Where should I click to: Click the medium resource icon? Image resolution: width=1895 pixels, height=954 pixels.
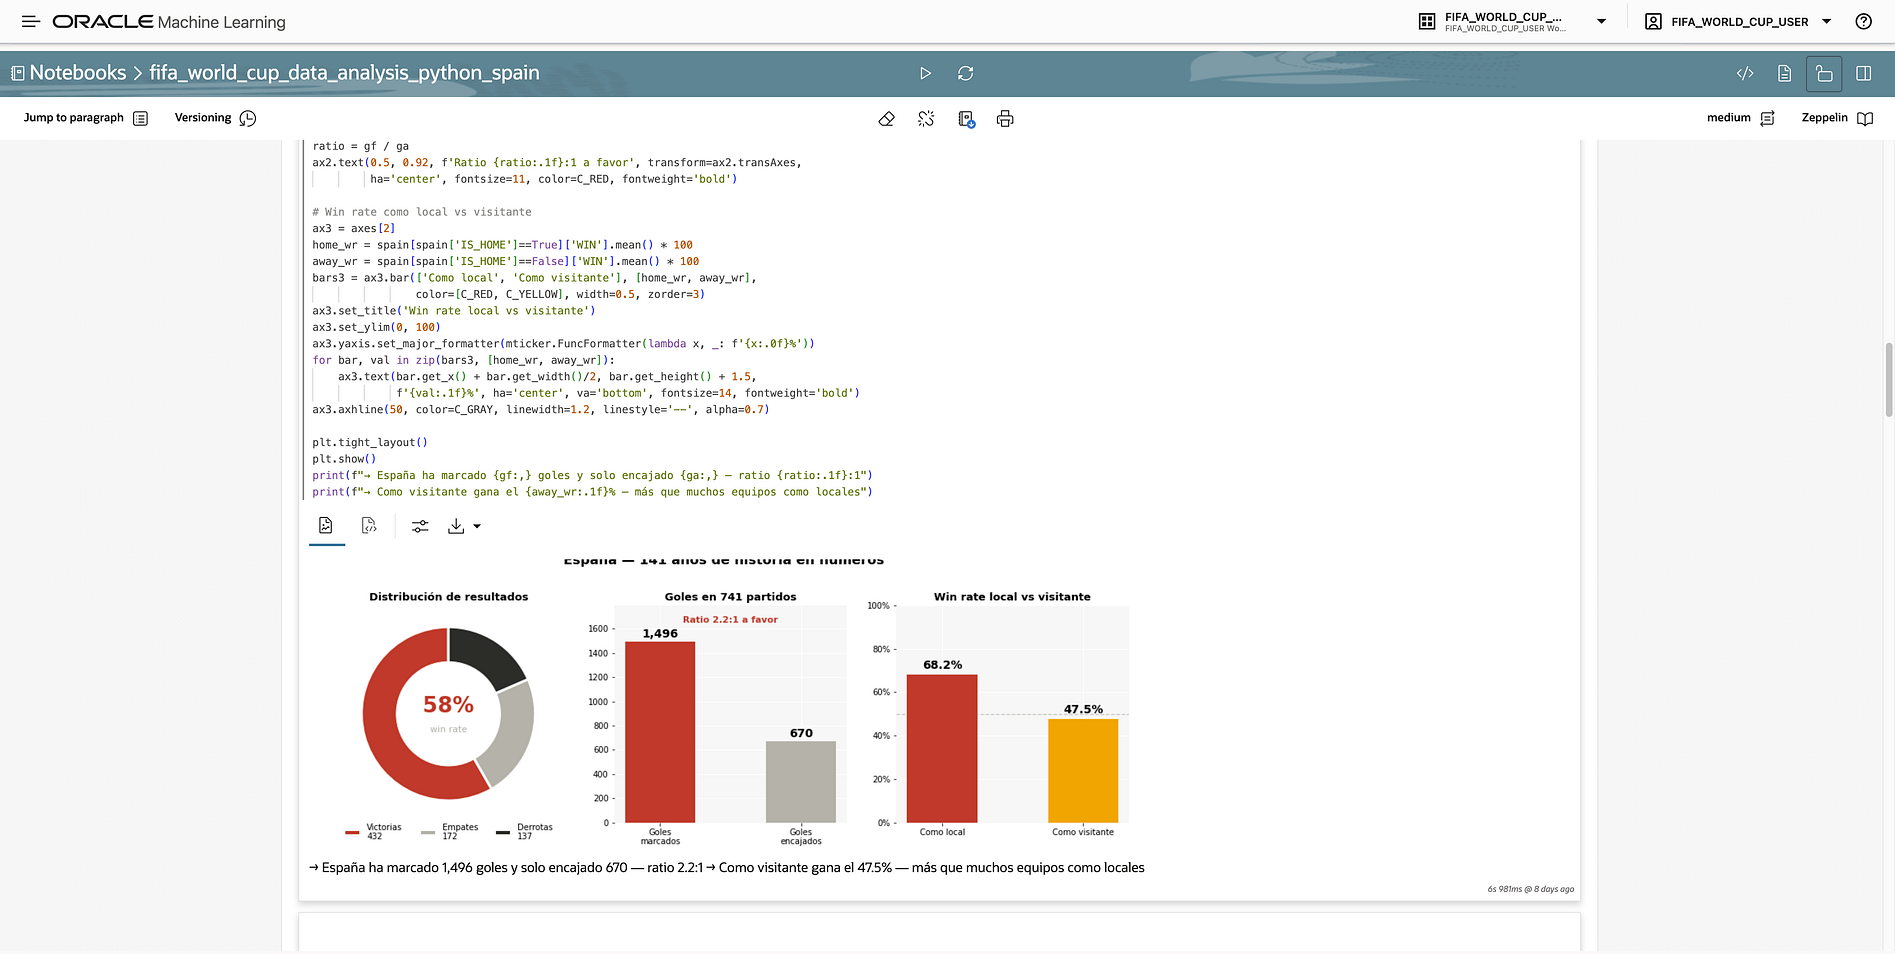point(1767,118)
